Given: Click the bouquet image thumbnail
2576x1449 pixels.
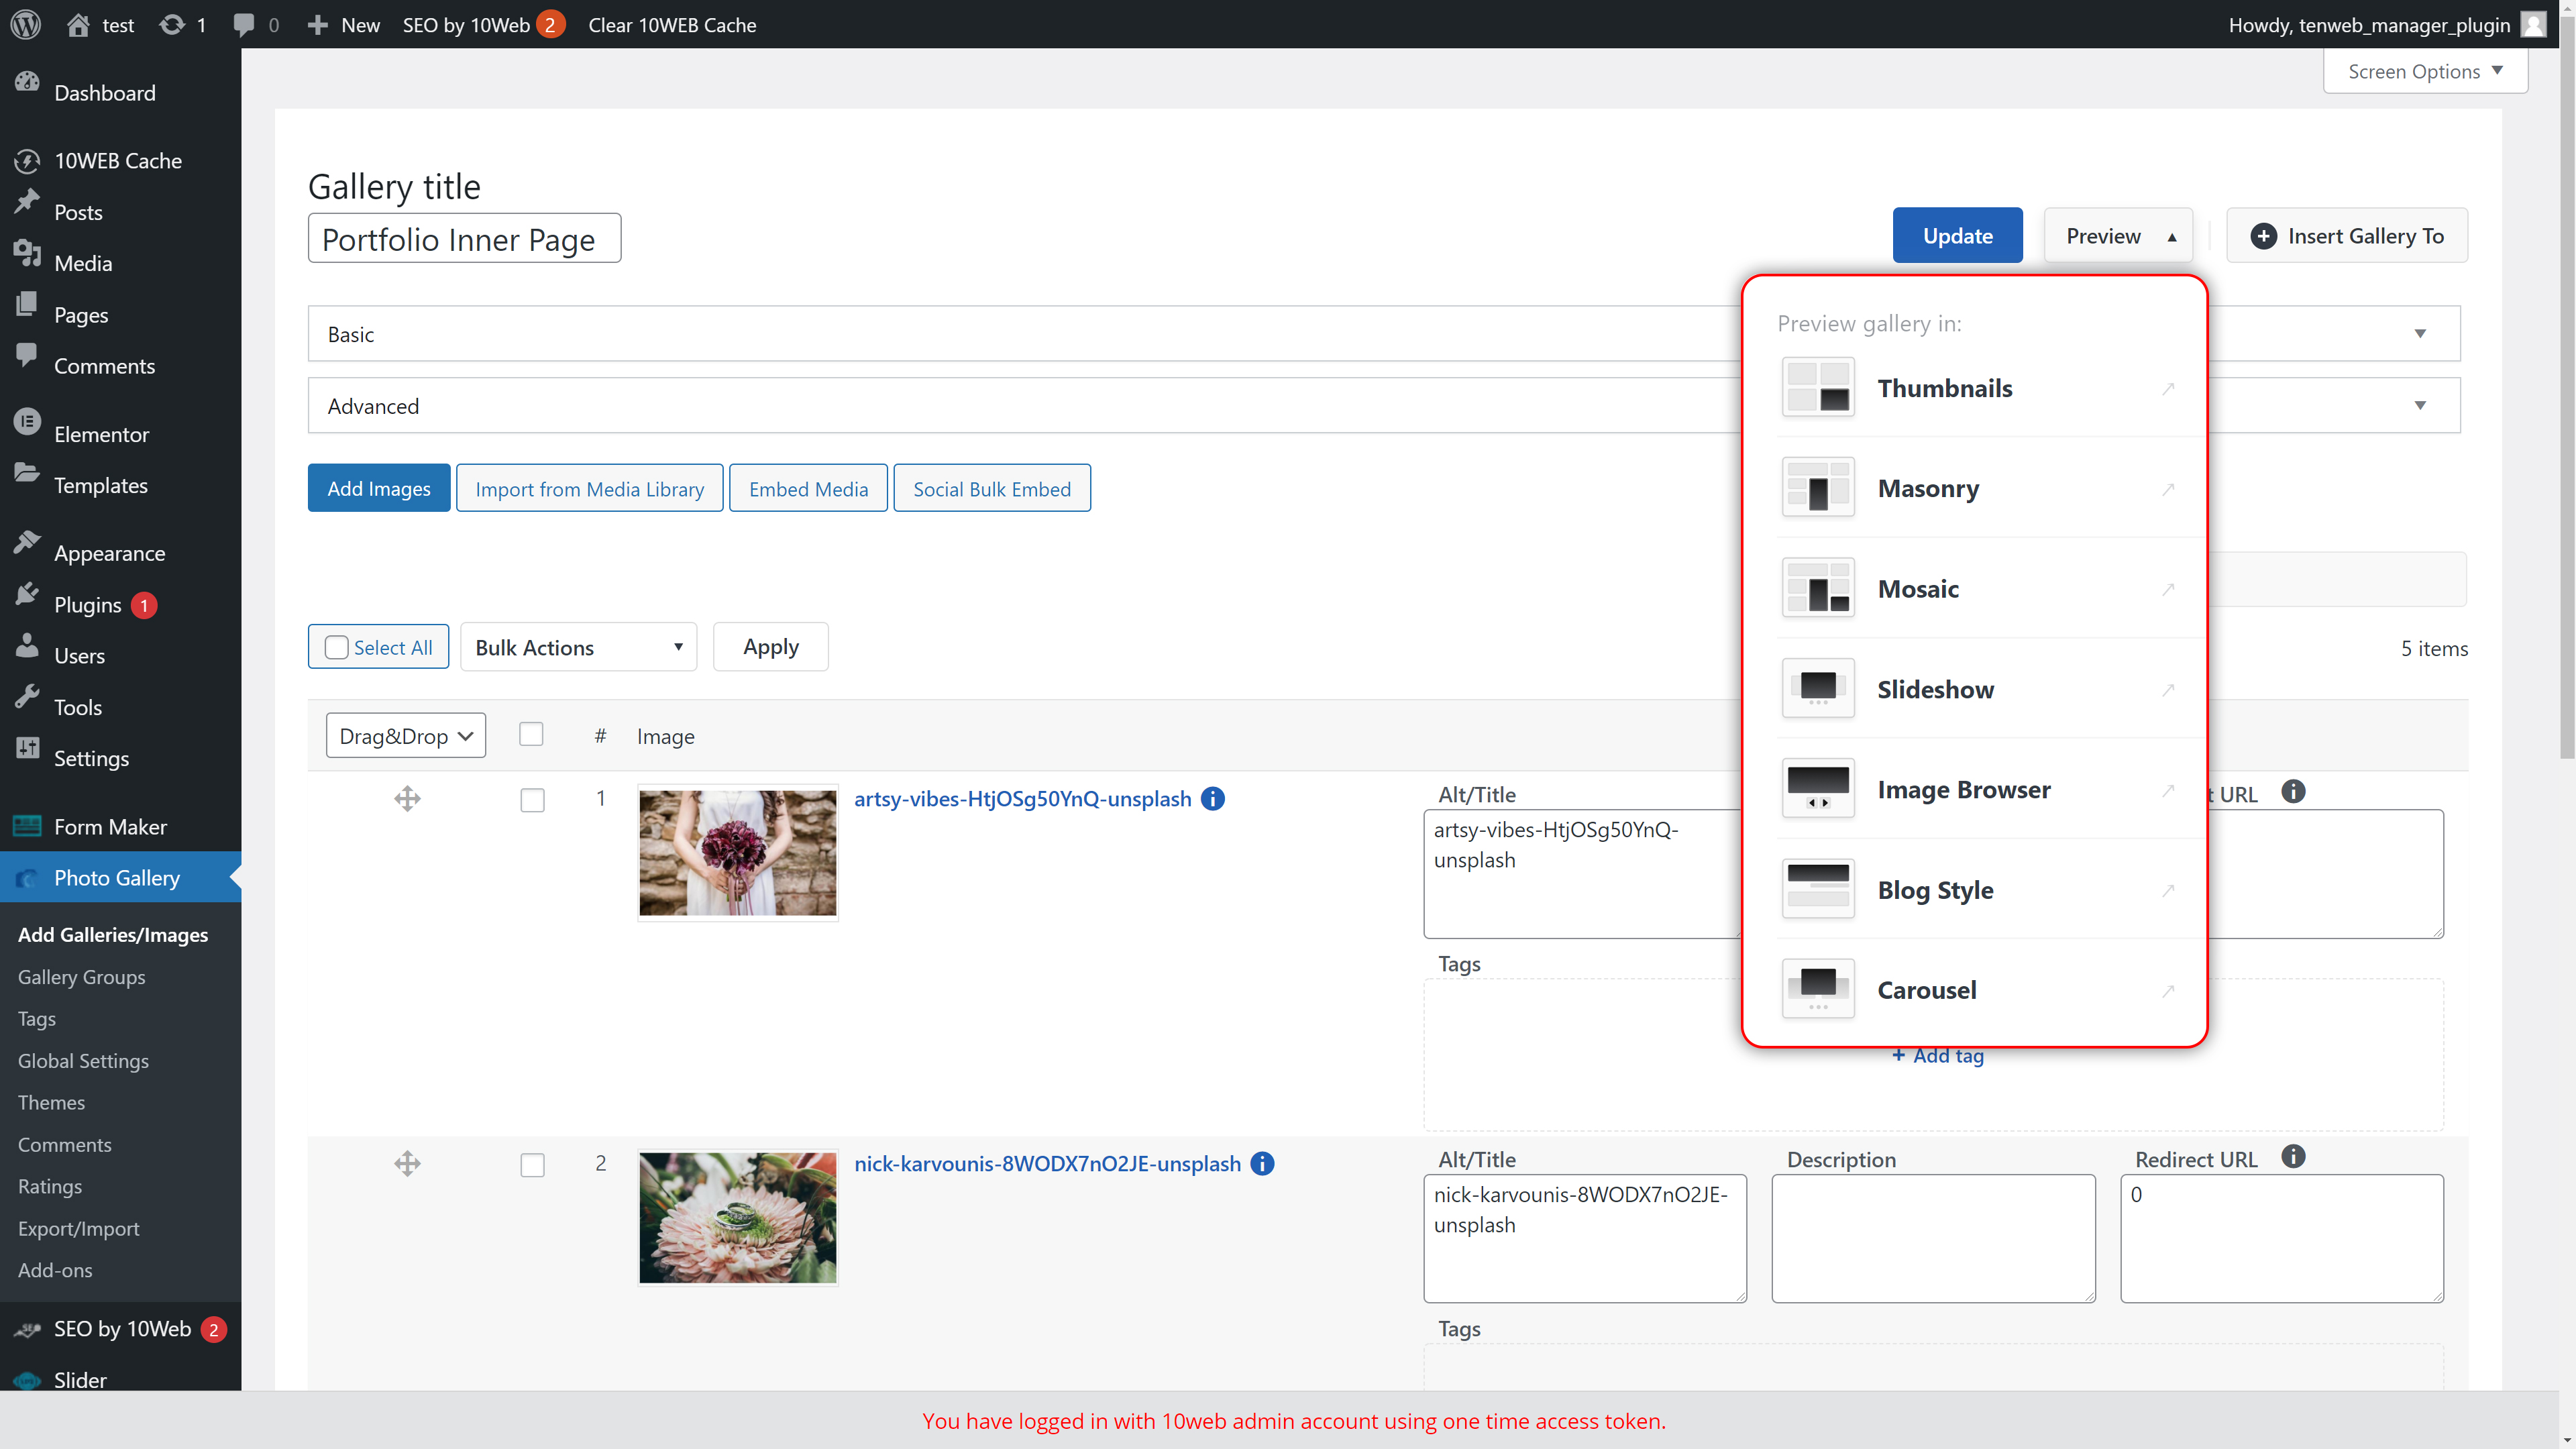Looking at the screenshot, I should point(738,852).
